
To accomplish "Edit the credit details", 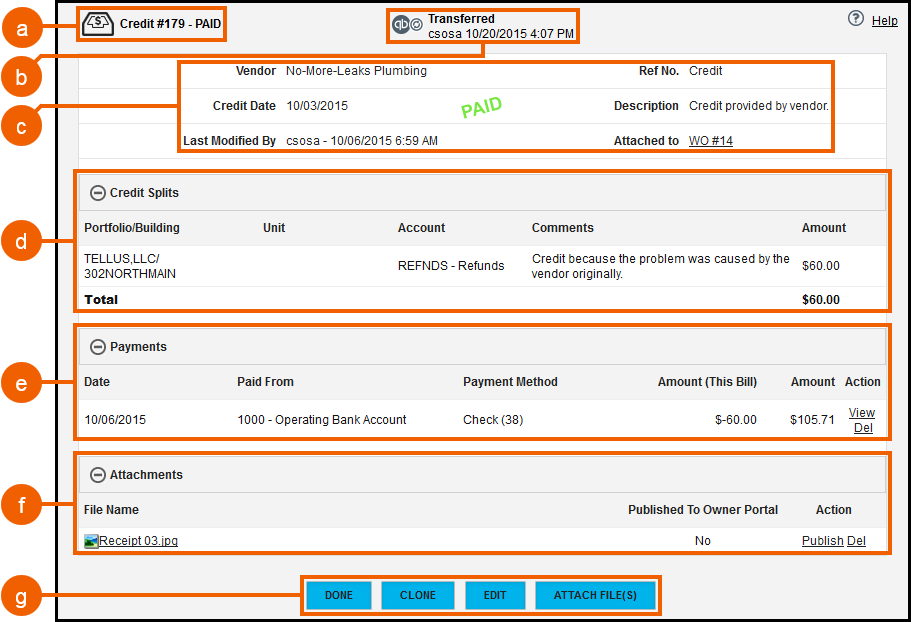I will click(495, 595).
